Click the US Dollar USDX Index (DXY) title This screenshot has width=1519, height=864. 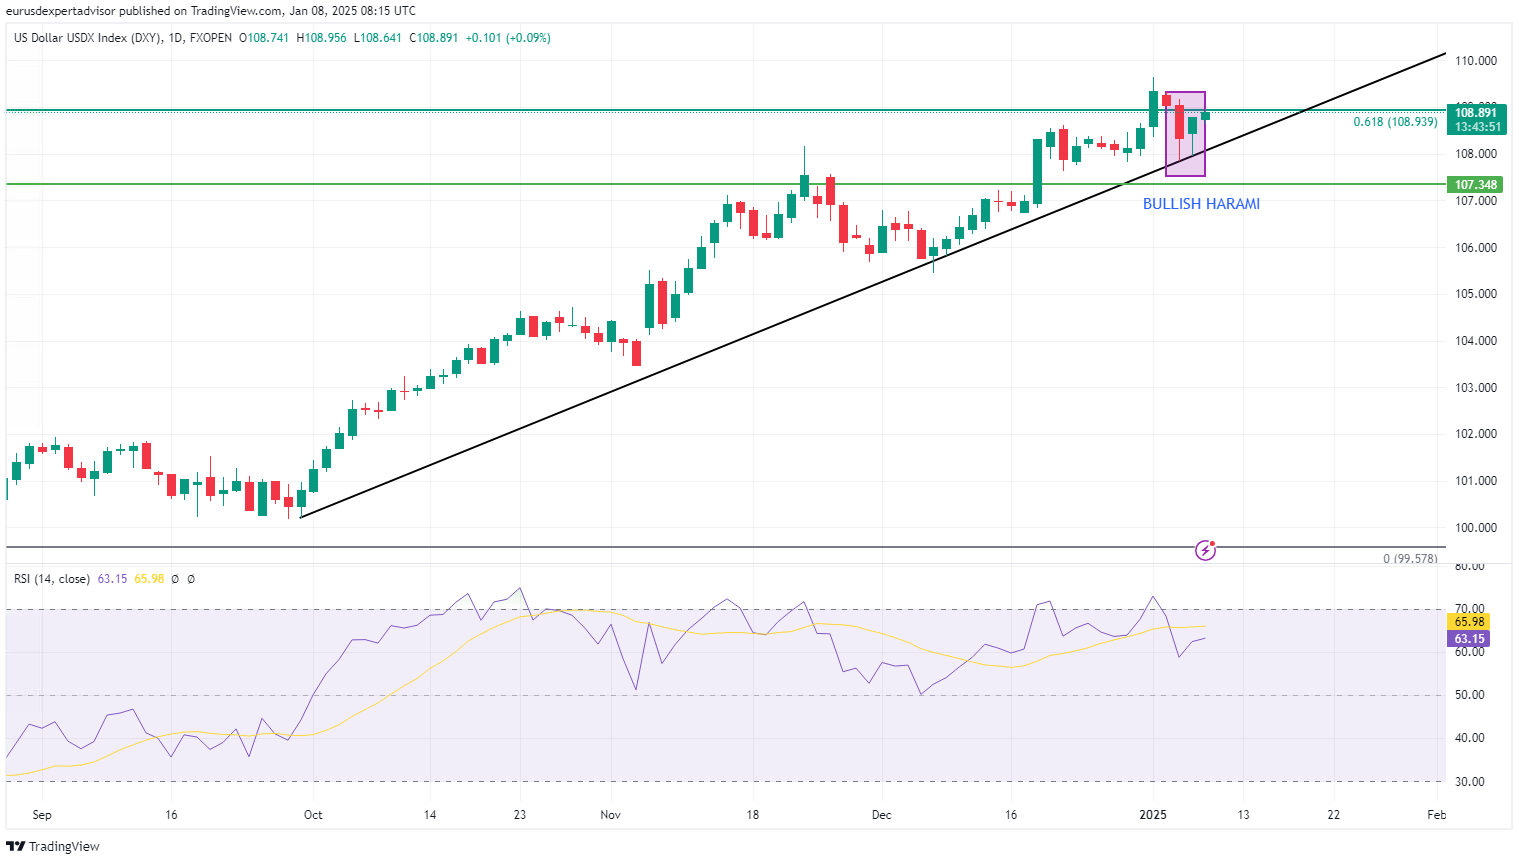point(87,38)
